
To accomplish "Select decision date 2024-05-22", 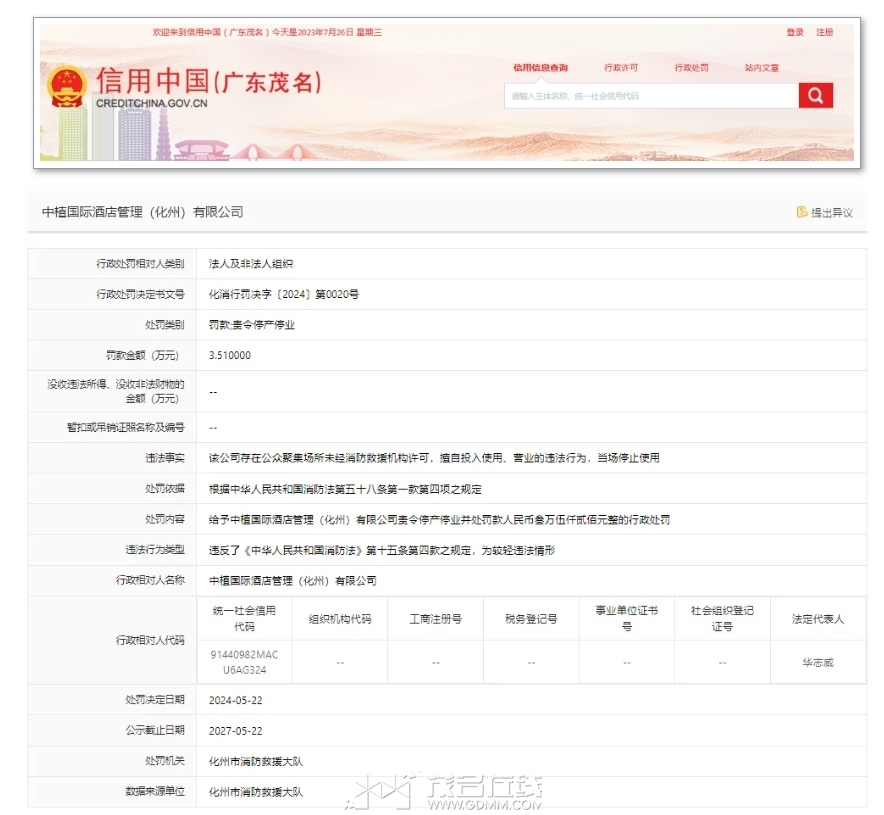I will (236, 700).
